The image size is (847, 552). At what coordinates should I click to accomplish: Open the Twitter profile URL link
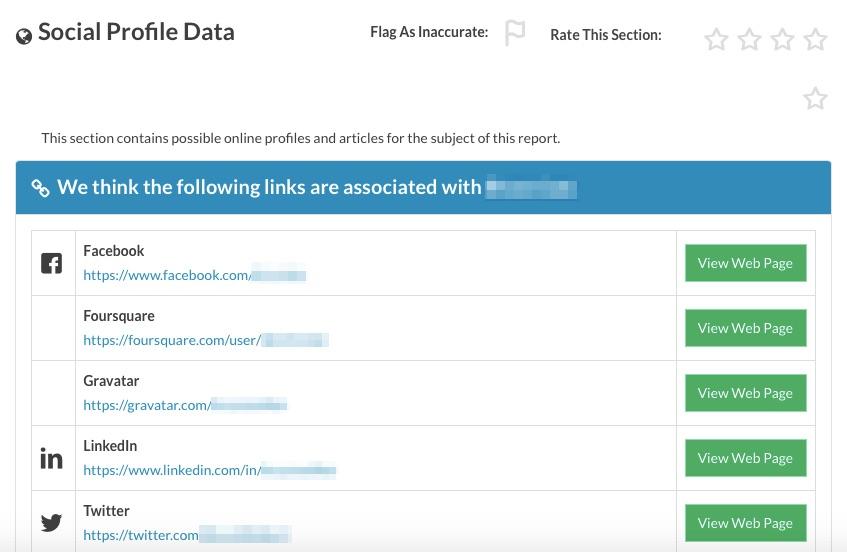click(x=187, y=535)
